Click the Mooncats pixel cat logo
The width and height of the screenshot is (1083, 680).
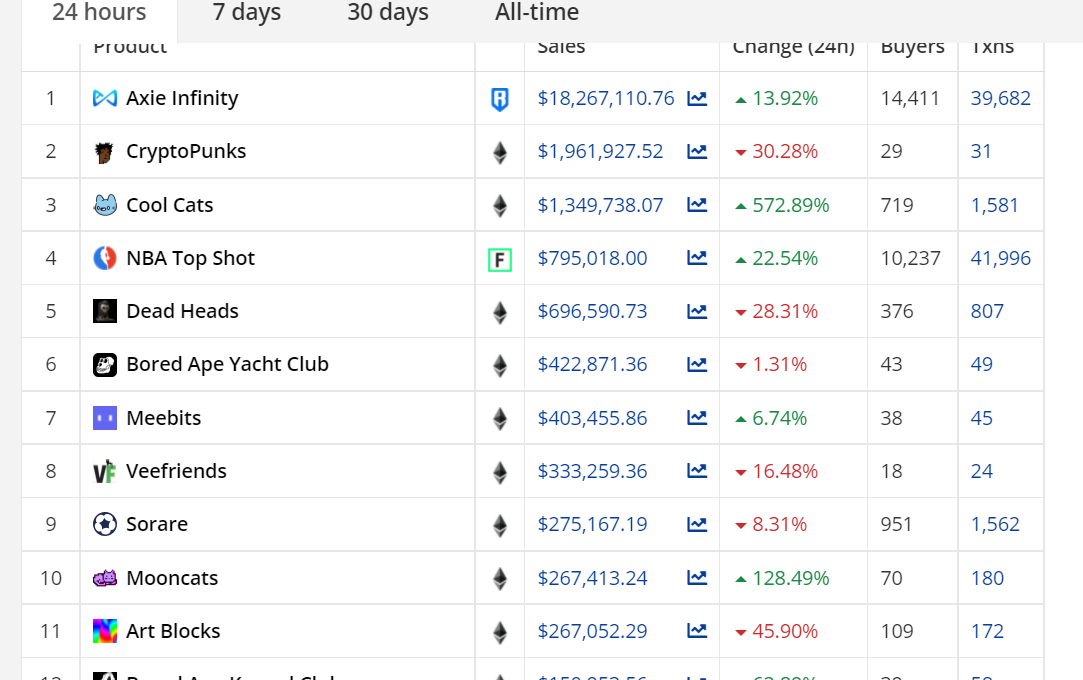click(x=105, y=578)
